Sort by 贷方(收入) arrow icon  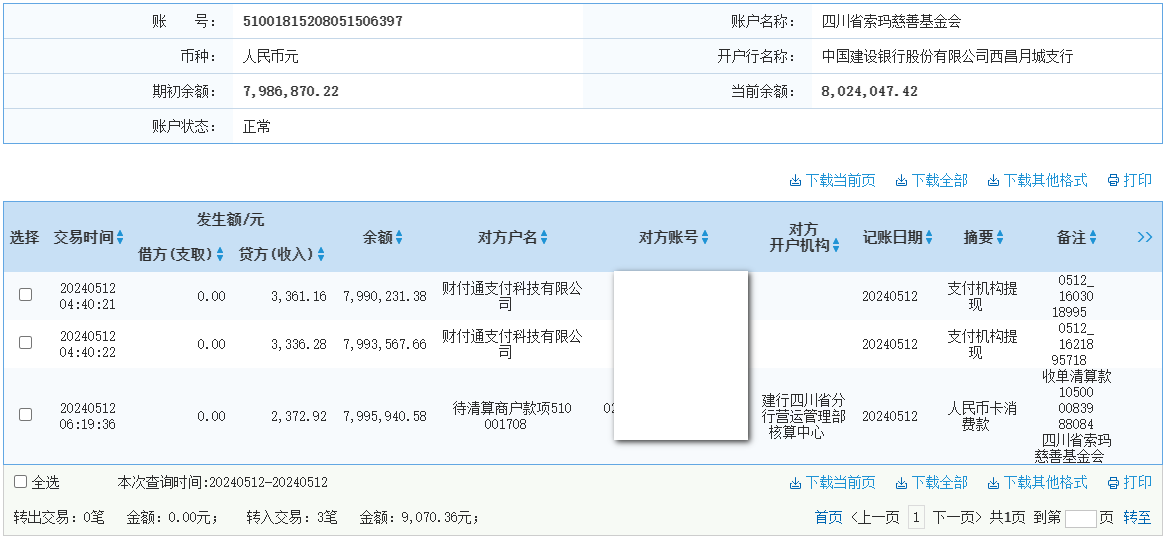click(x=321, y=254)
